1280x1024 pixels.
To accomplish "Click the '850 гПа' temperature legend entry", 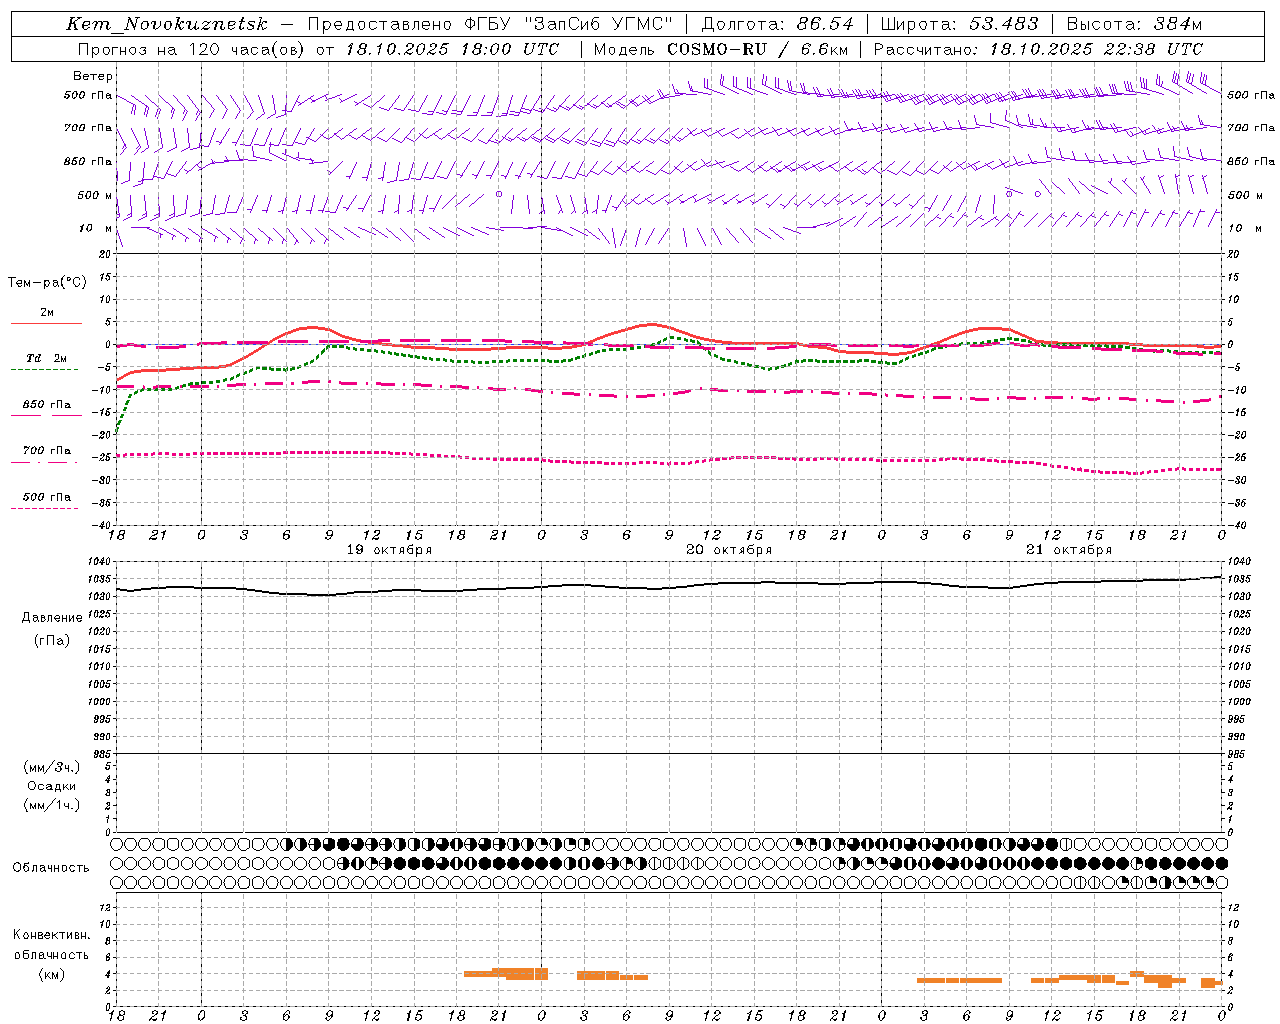I will [47, 405].
